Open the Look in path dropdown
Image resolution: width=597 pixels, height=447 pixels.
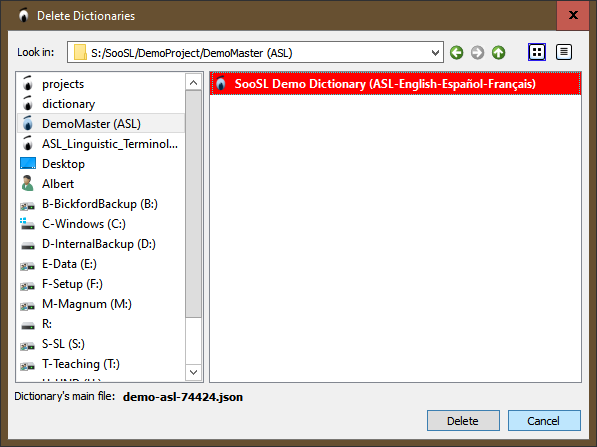coord(255,52)
